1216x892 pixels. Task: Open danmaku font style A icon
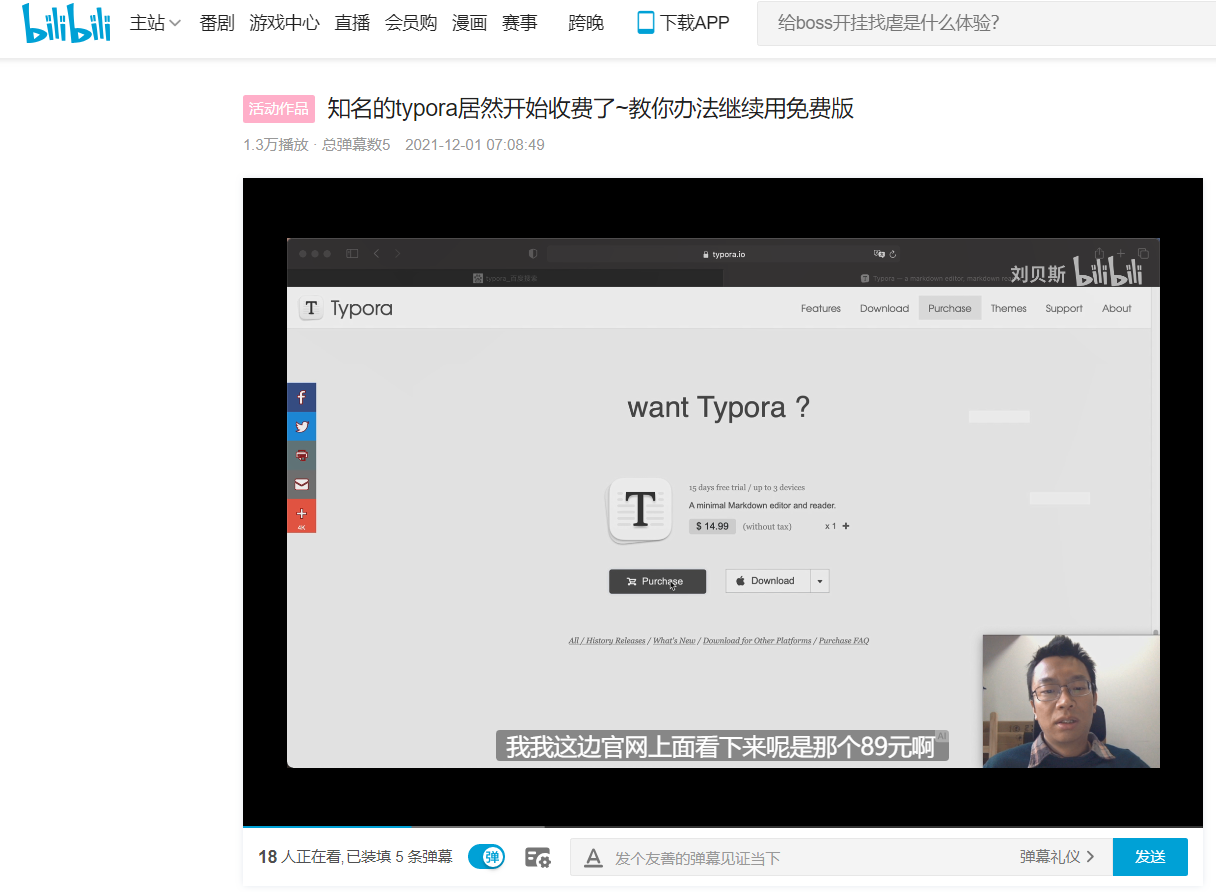pos(593,857)
